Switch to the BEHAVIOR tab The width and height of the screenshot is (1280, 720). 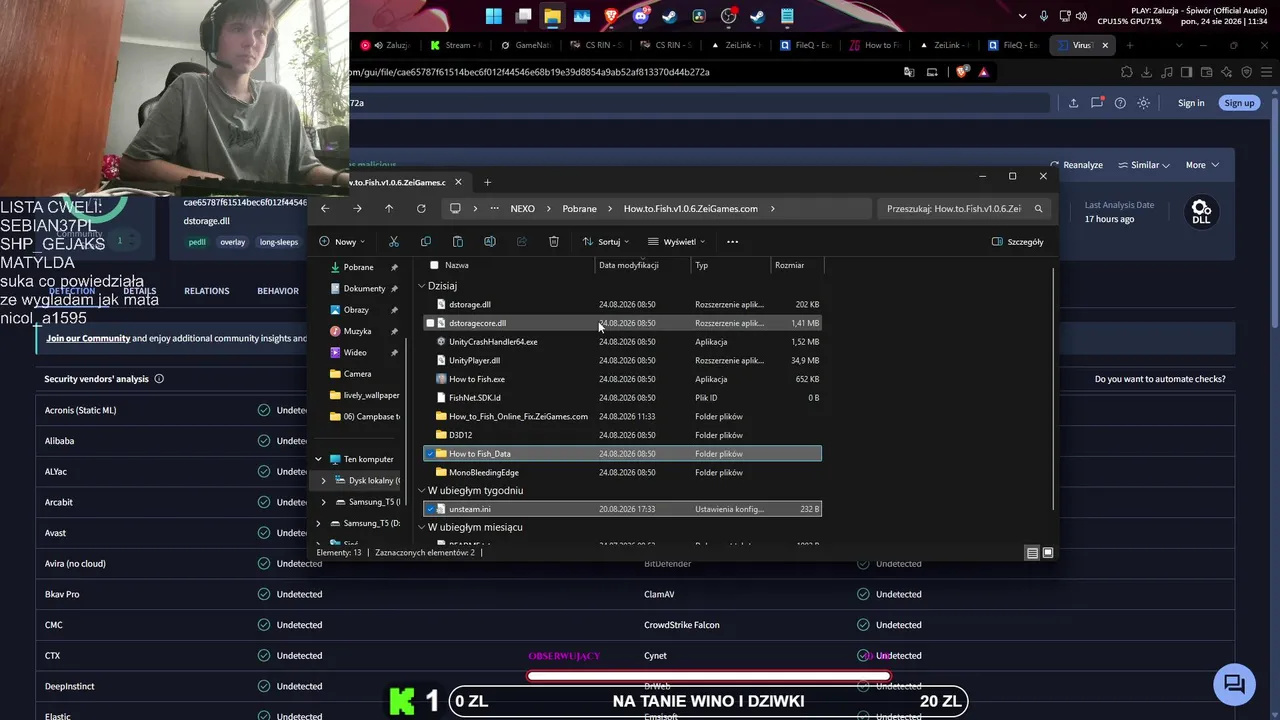tap(278, 291)
